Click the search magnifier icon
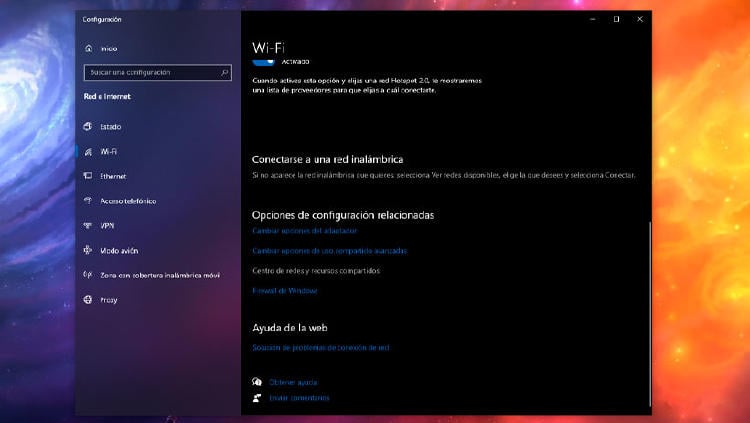Viewport: 750px width, 423px height. pos(226,72)
